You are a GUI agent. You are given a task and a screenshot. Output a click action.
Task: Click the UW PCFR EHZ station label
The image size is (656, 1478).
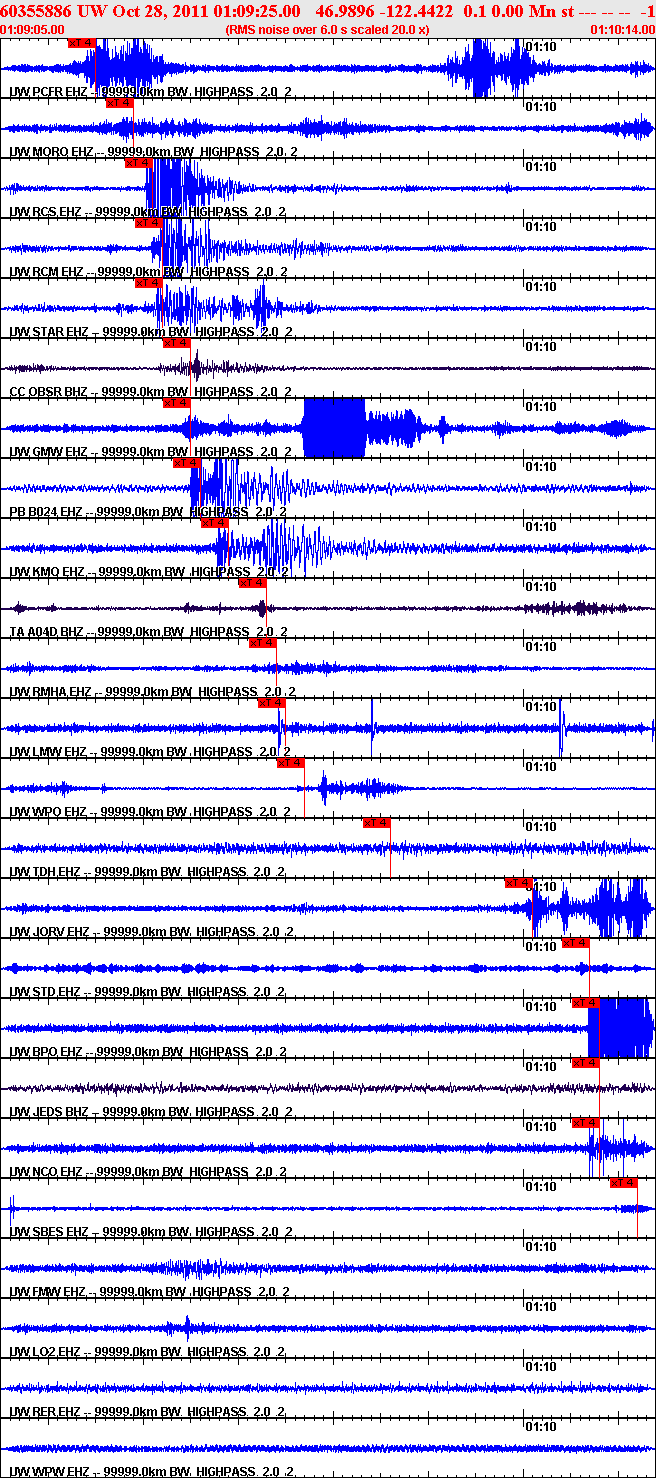pyautogui.click(x=150, y=92)
